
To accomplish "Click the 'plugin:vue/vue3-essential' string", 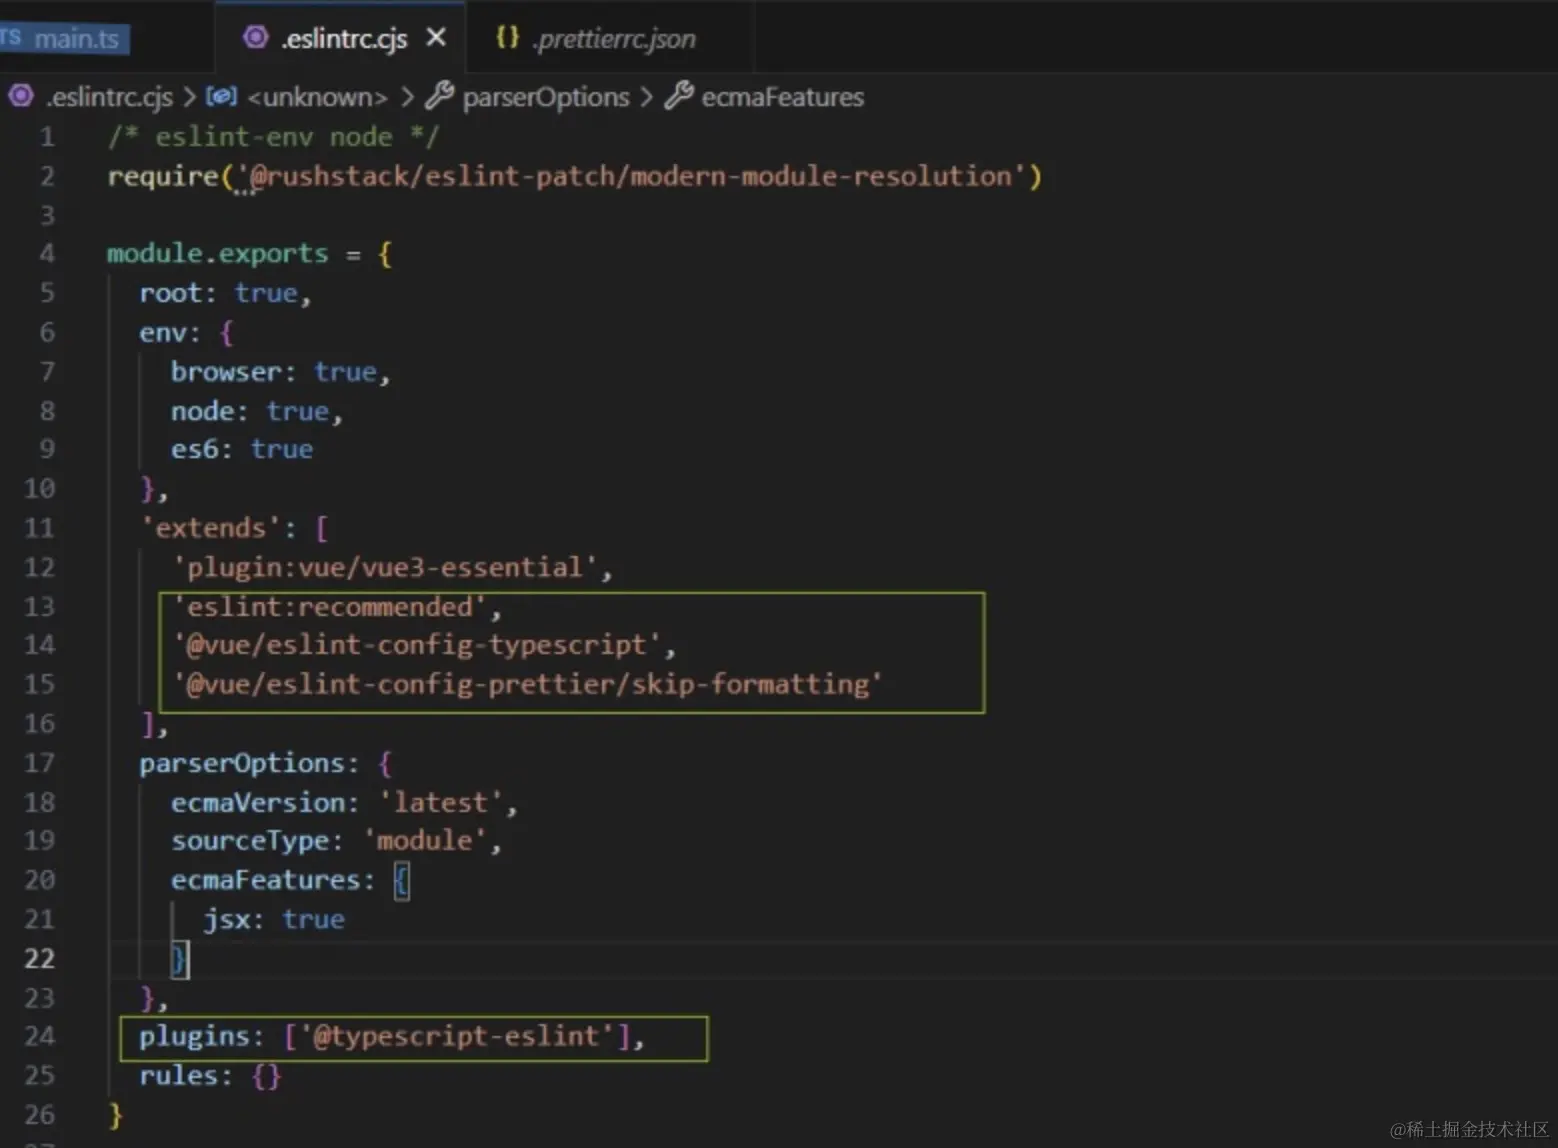I will pos(385,568).
